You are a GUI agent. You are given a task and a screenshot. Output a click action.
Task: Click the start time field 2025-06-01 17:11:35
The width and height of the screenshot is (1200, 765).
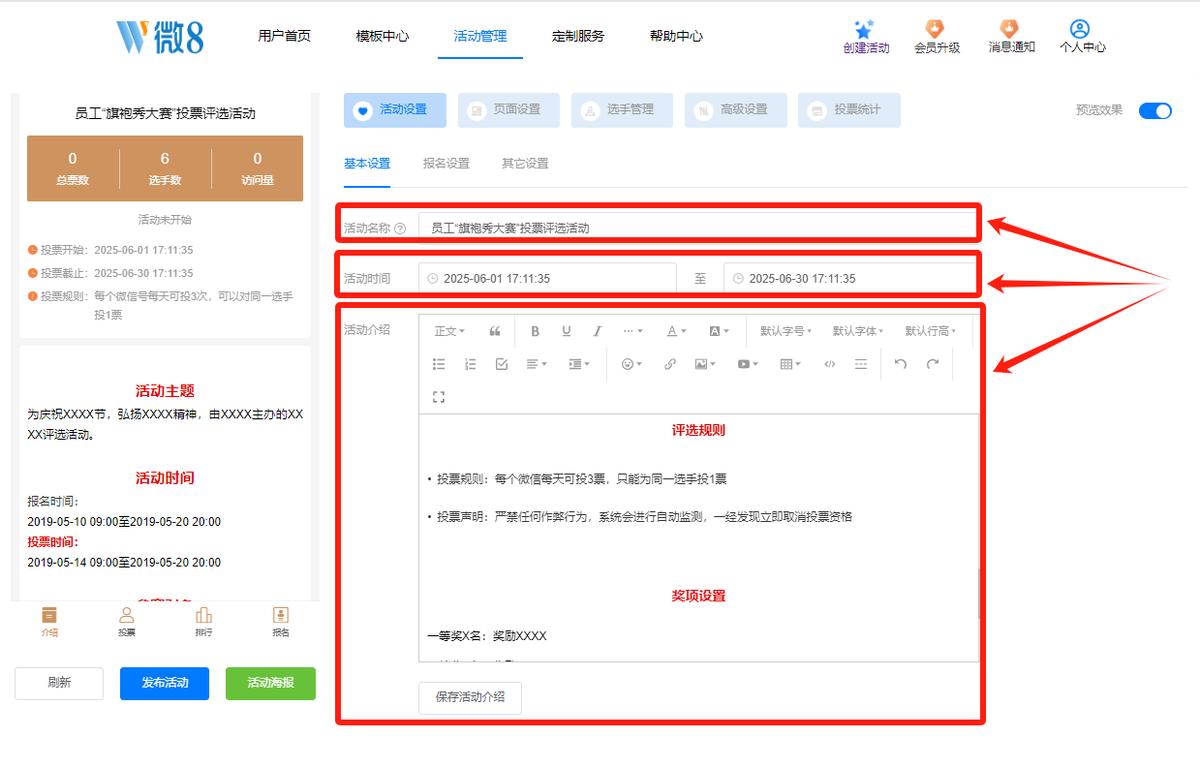pyautogui.click(x=547, y=279)
